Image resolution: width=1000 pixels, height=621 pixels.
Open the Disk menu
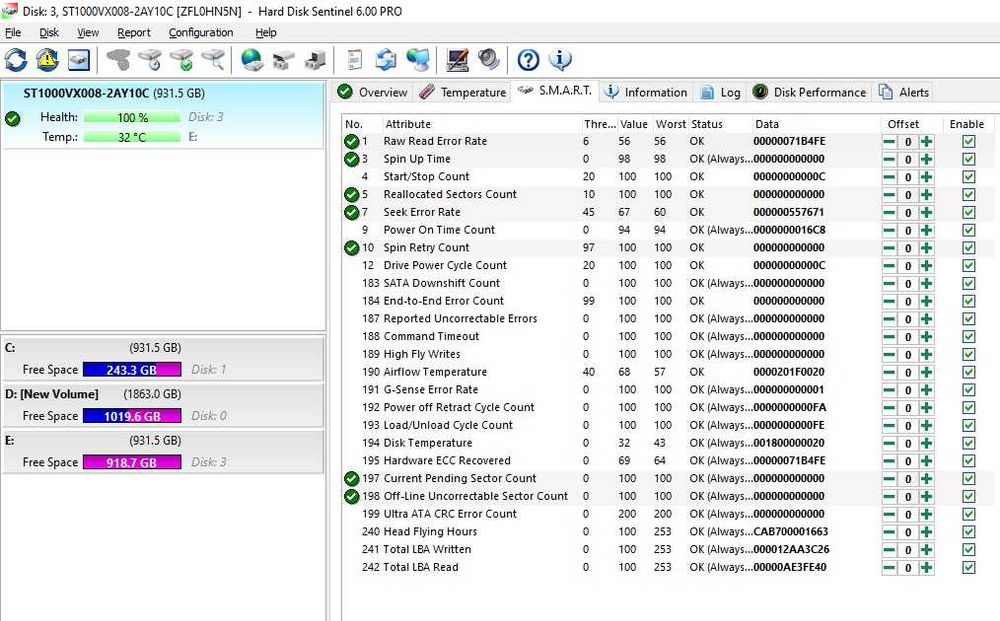48,33
